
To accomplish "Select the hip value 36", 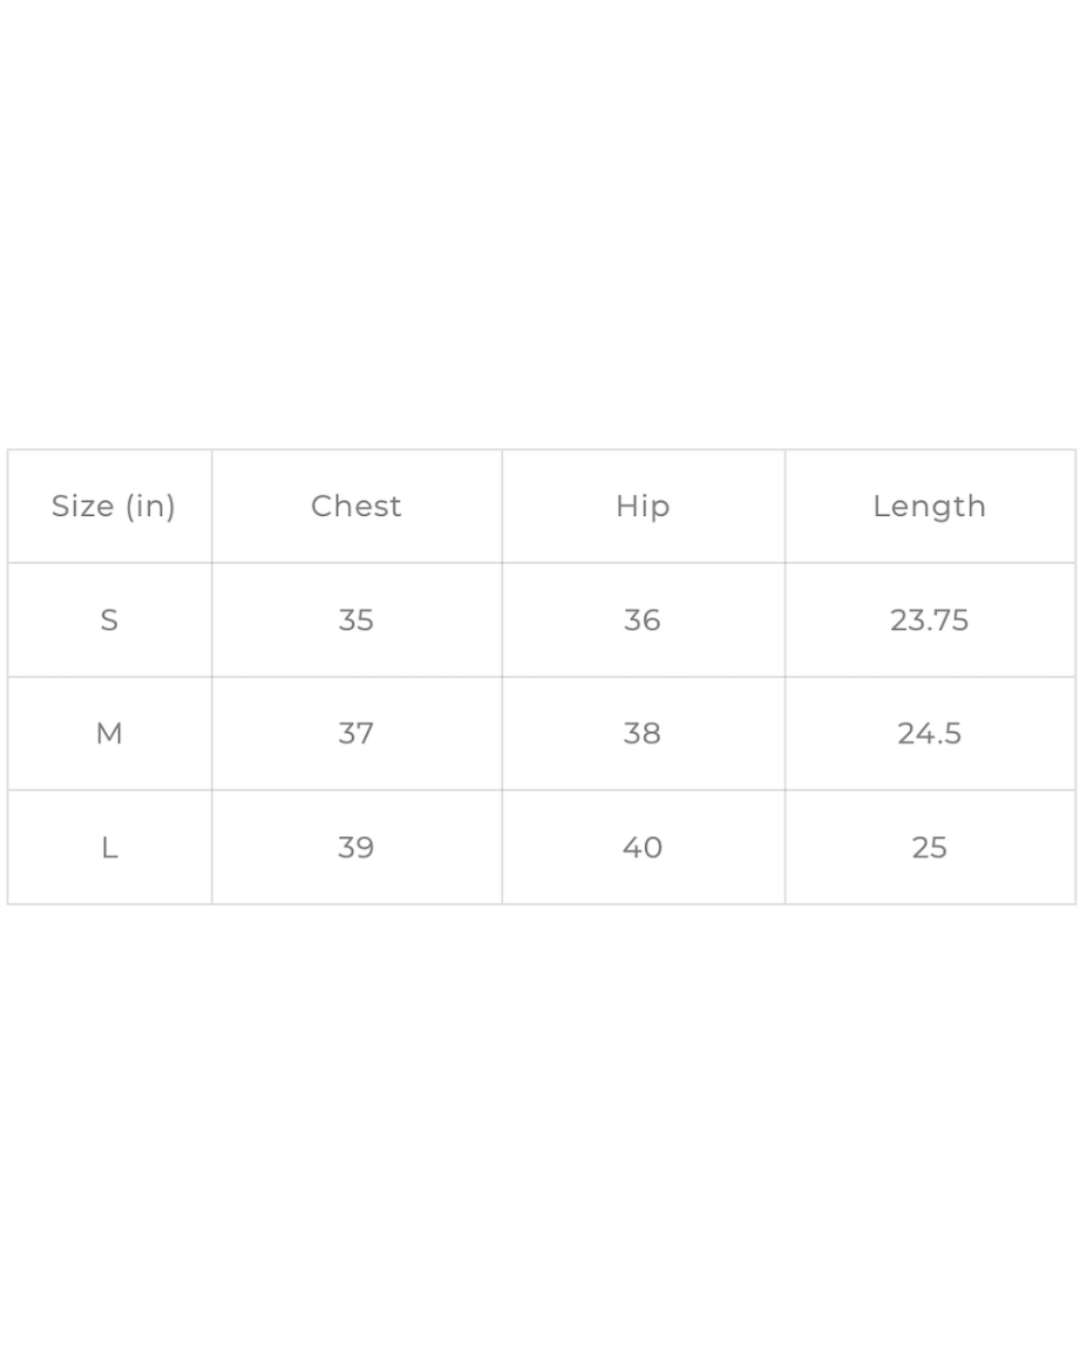I will (642, 620).
